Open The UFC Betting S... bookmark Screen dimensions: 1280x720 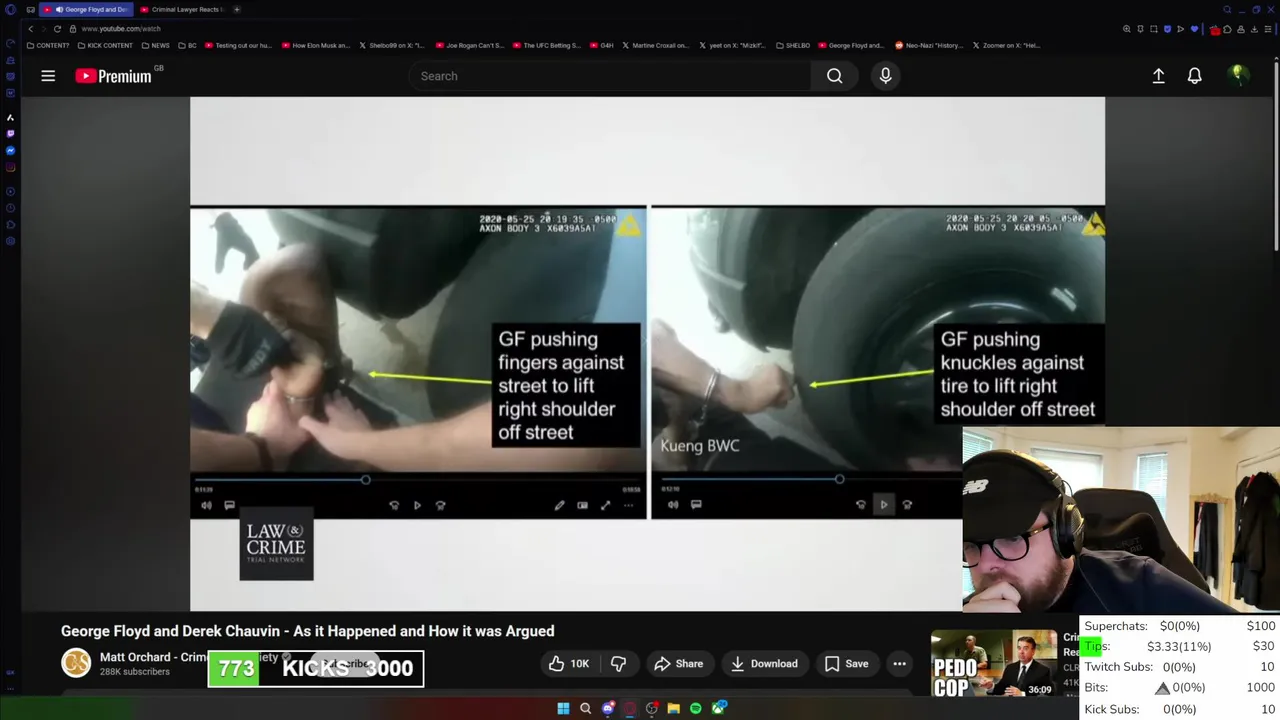tap(546, 45)
